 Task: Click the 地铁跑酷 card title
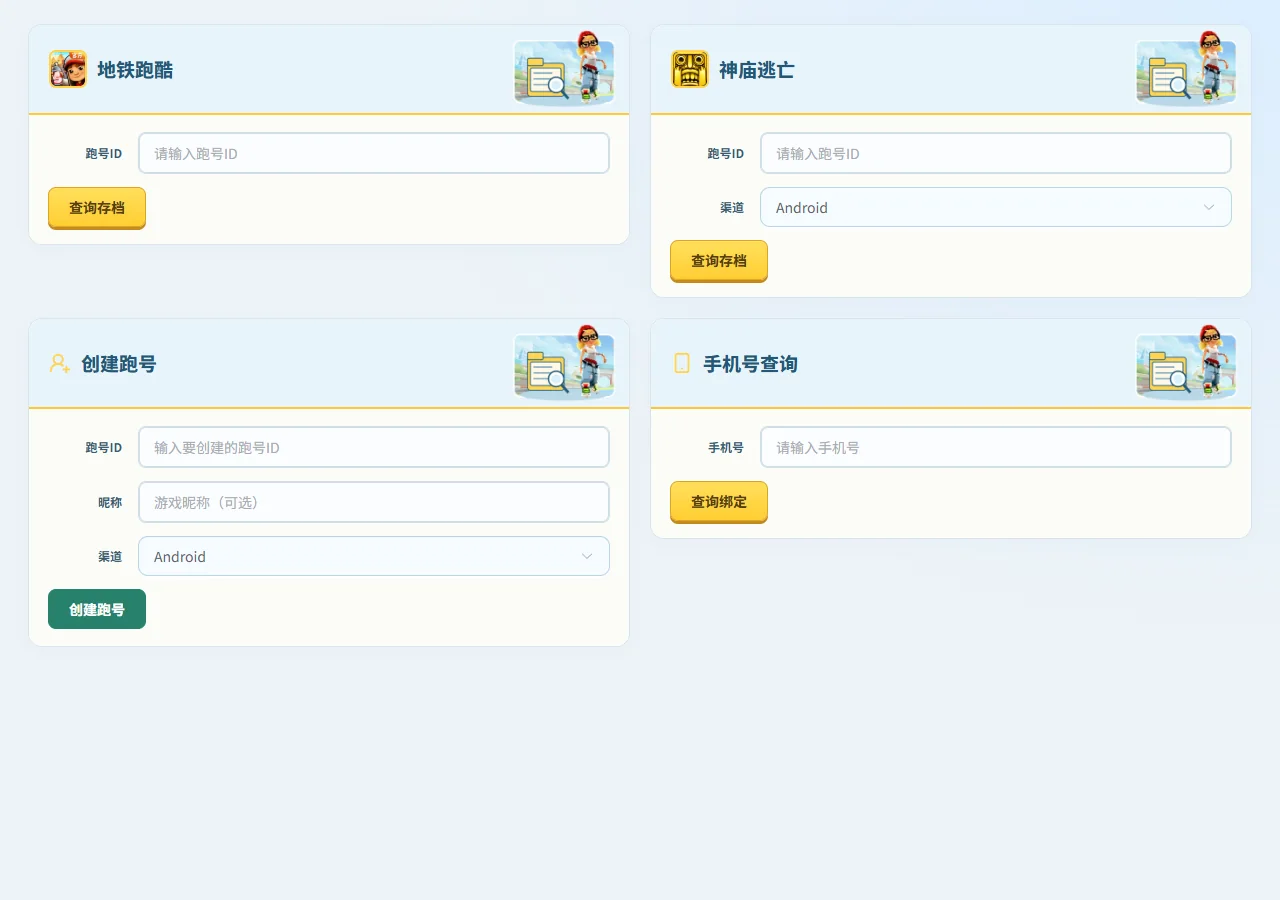tap(135, 70)
